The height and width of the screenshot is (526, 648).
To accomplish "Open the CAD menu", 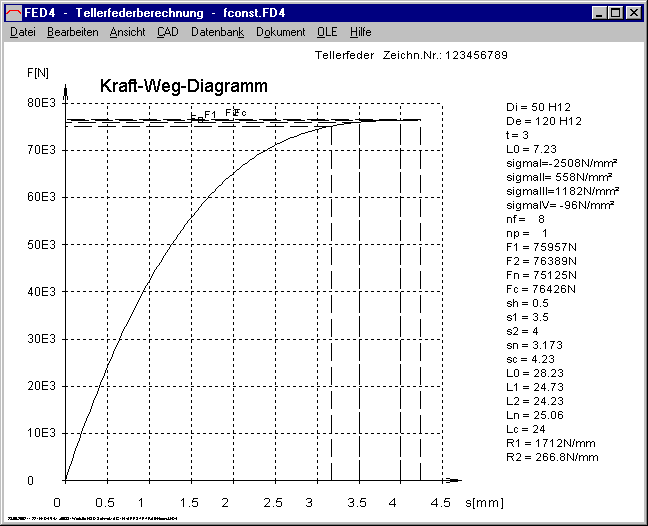I will pos(168,32).
